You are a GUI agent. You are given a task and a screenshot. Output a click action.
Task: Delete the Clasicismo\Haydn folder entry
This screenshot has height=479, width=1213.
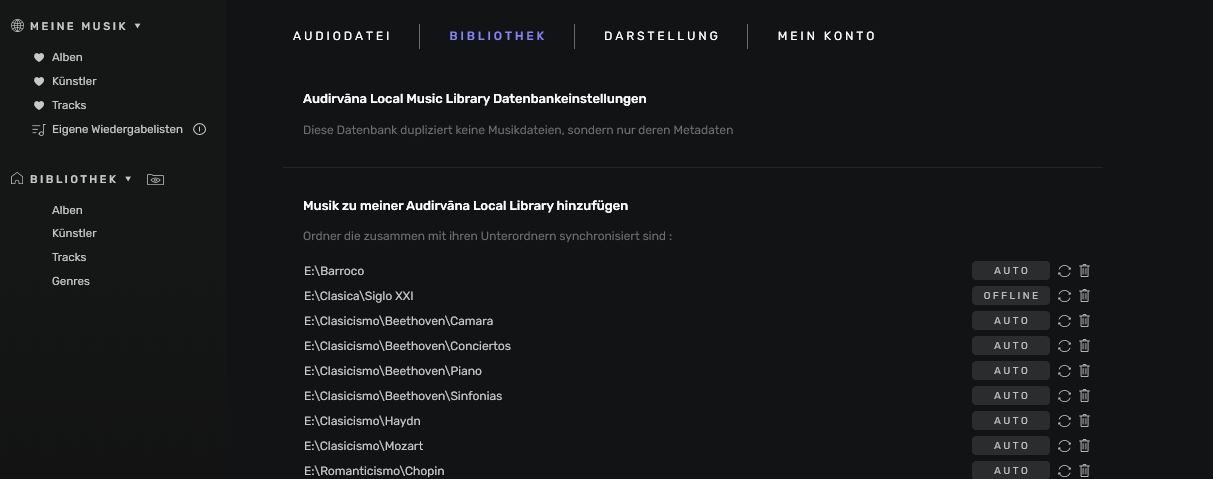[1084, 421]
